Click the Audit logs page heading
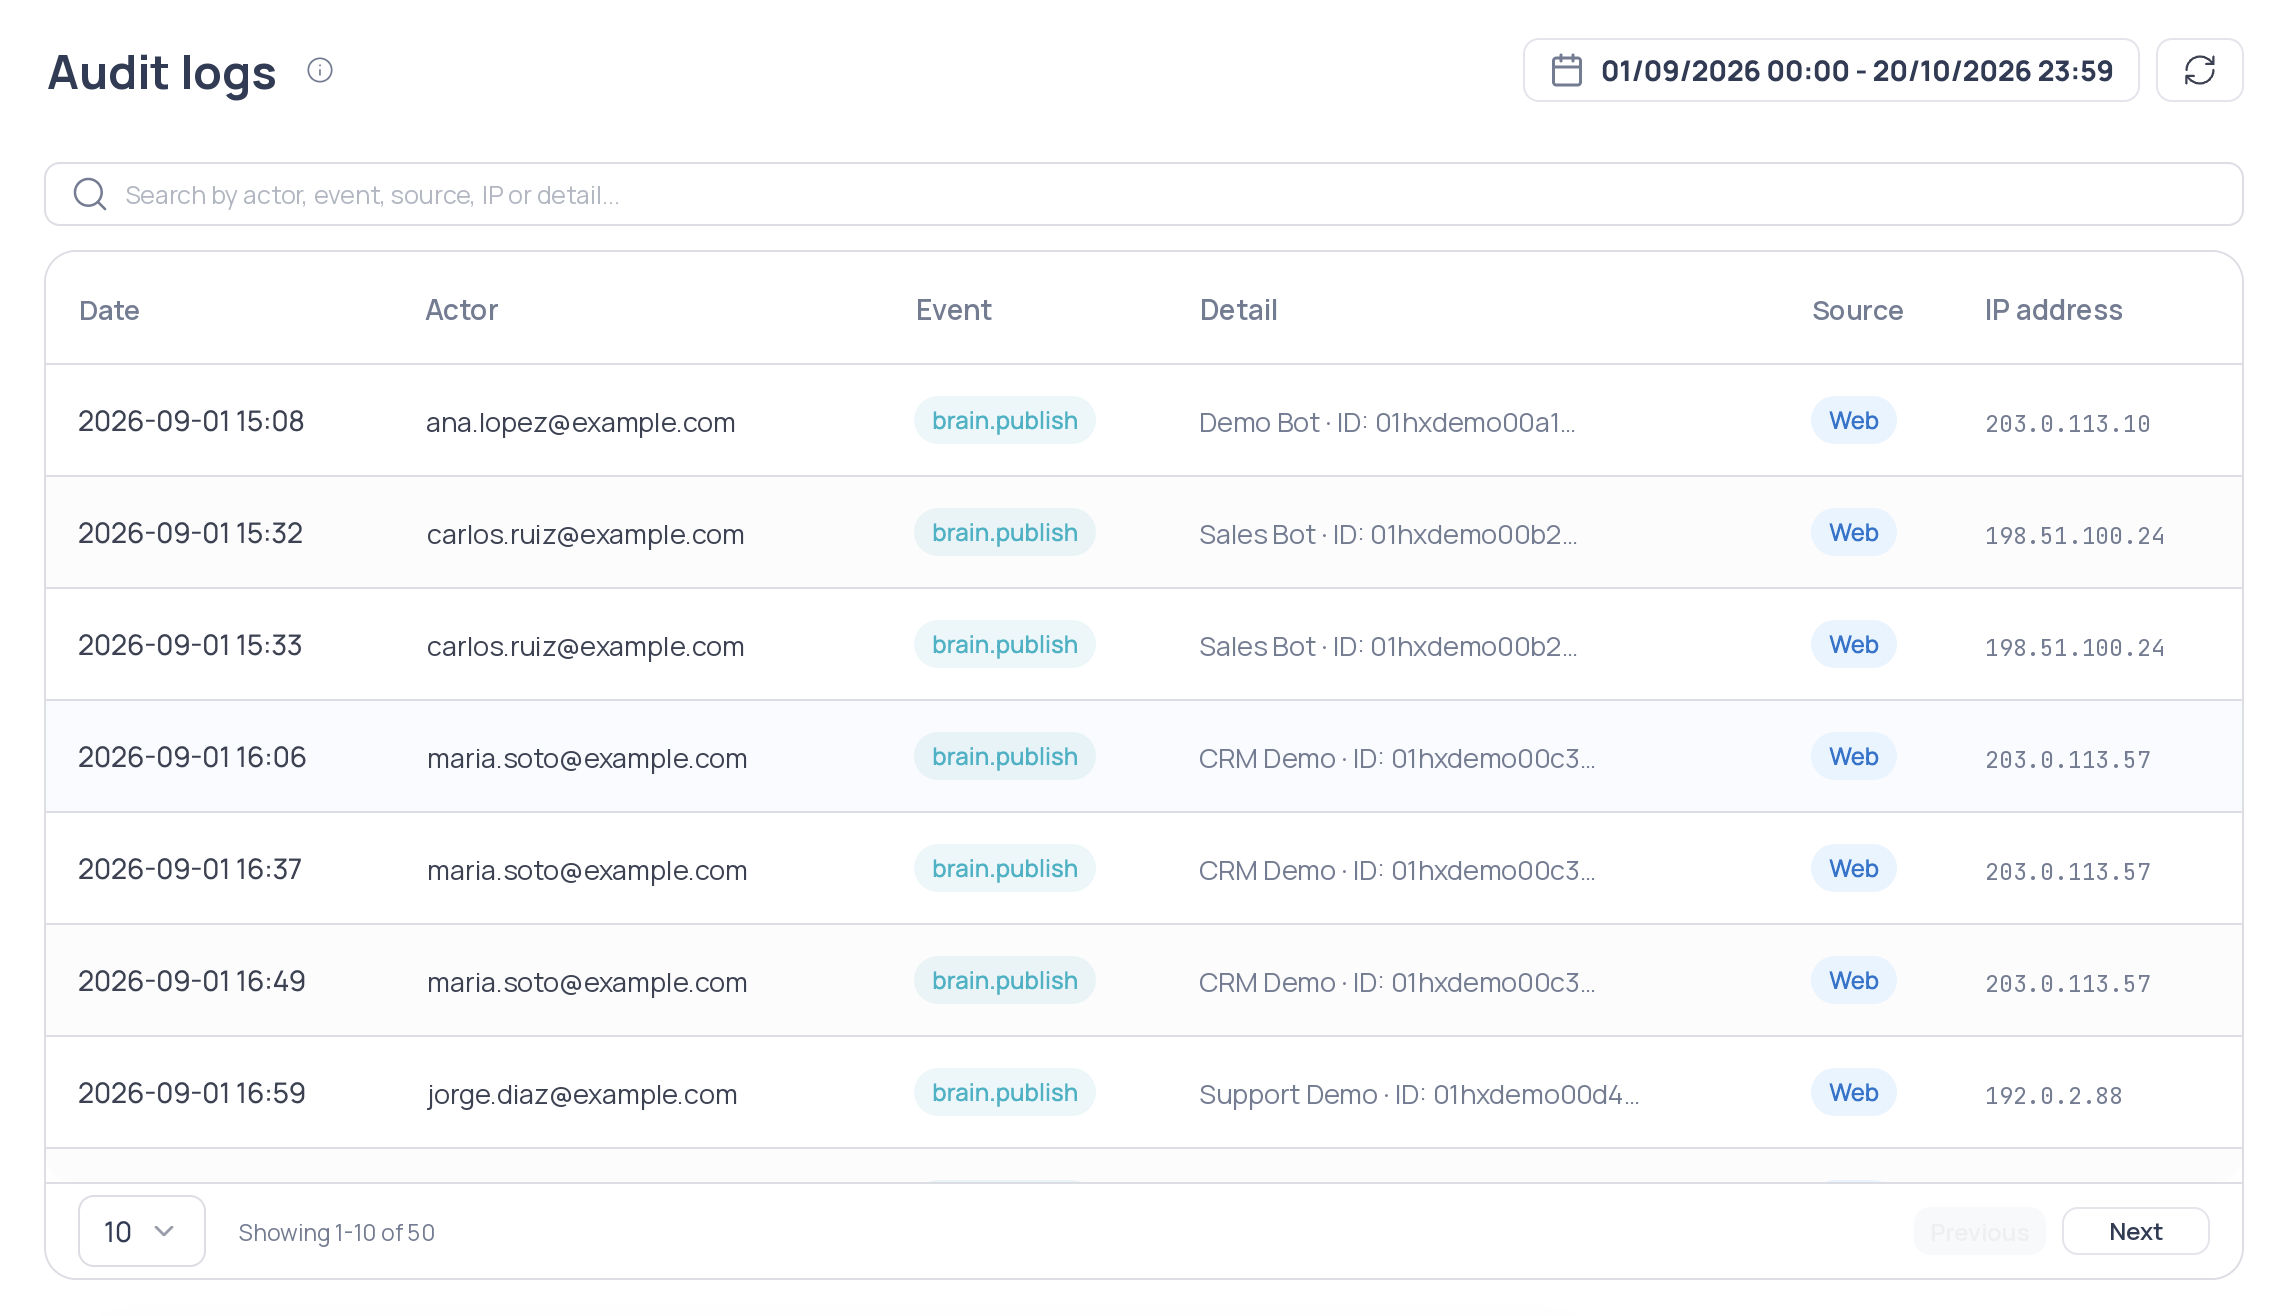 click(x=162, y=72)
